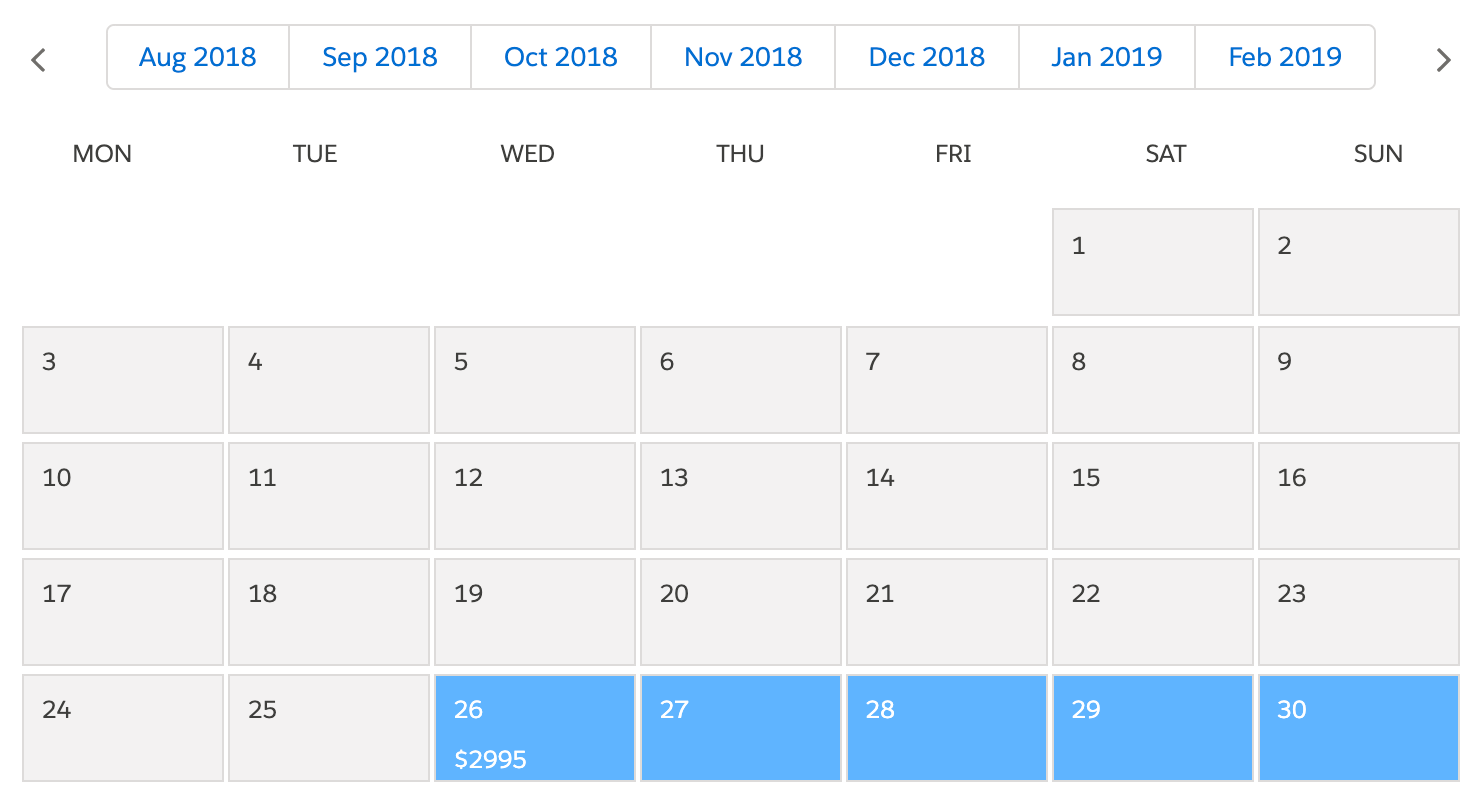Choose highlighted day 30
Image resolution: width=1474 pixels, height=806 pixels.
click(1359, 728)
